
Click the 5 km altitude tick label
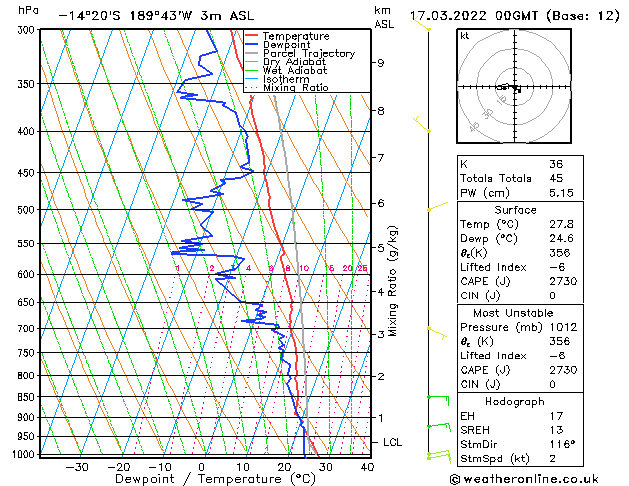point(380,248)
